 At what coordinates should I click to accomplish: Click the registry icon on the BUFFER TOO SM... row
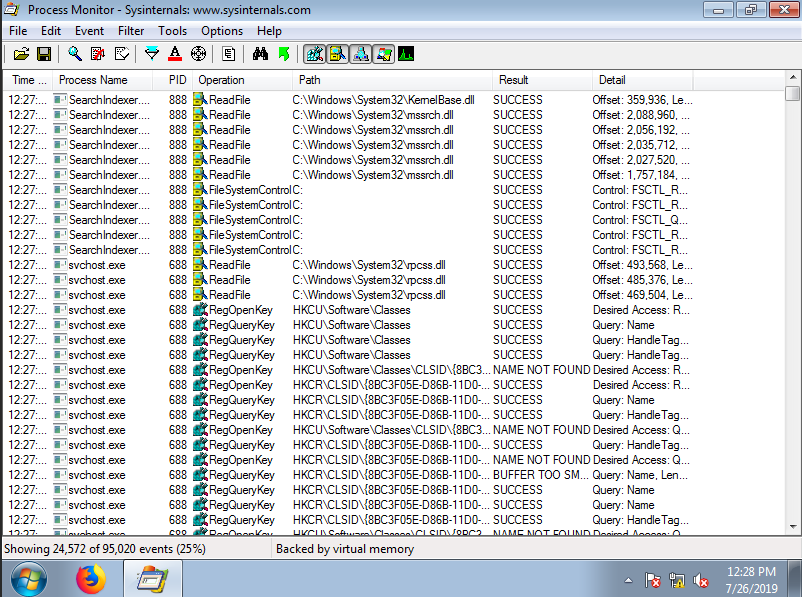pos(200,475)
